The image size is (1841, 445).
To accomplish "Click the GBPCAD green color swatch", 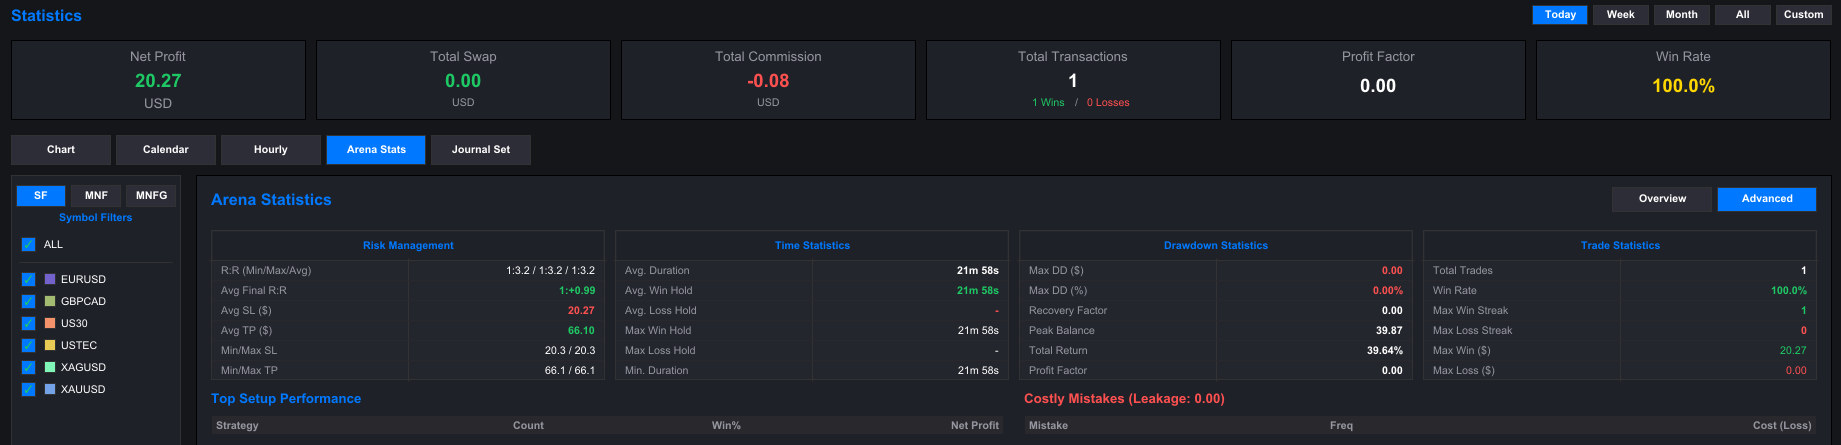I will [x=50, y=301].
